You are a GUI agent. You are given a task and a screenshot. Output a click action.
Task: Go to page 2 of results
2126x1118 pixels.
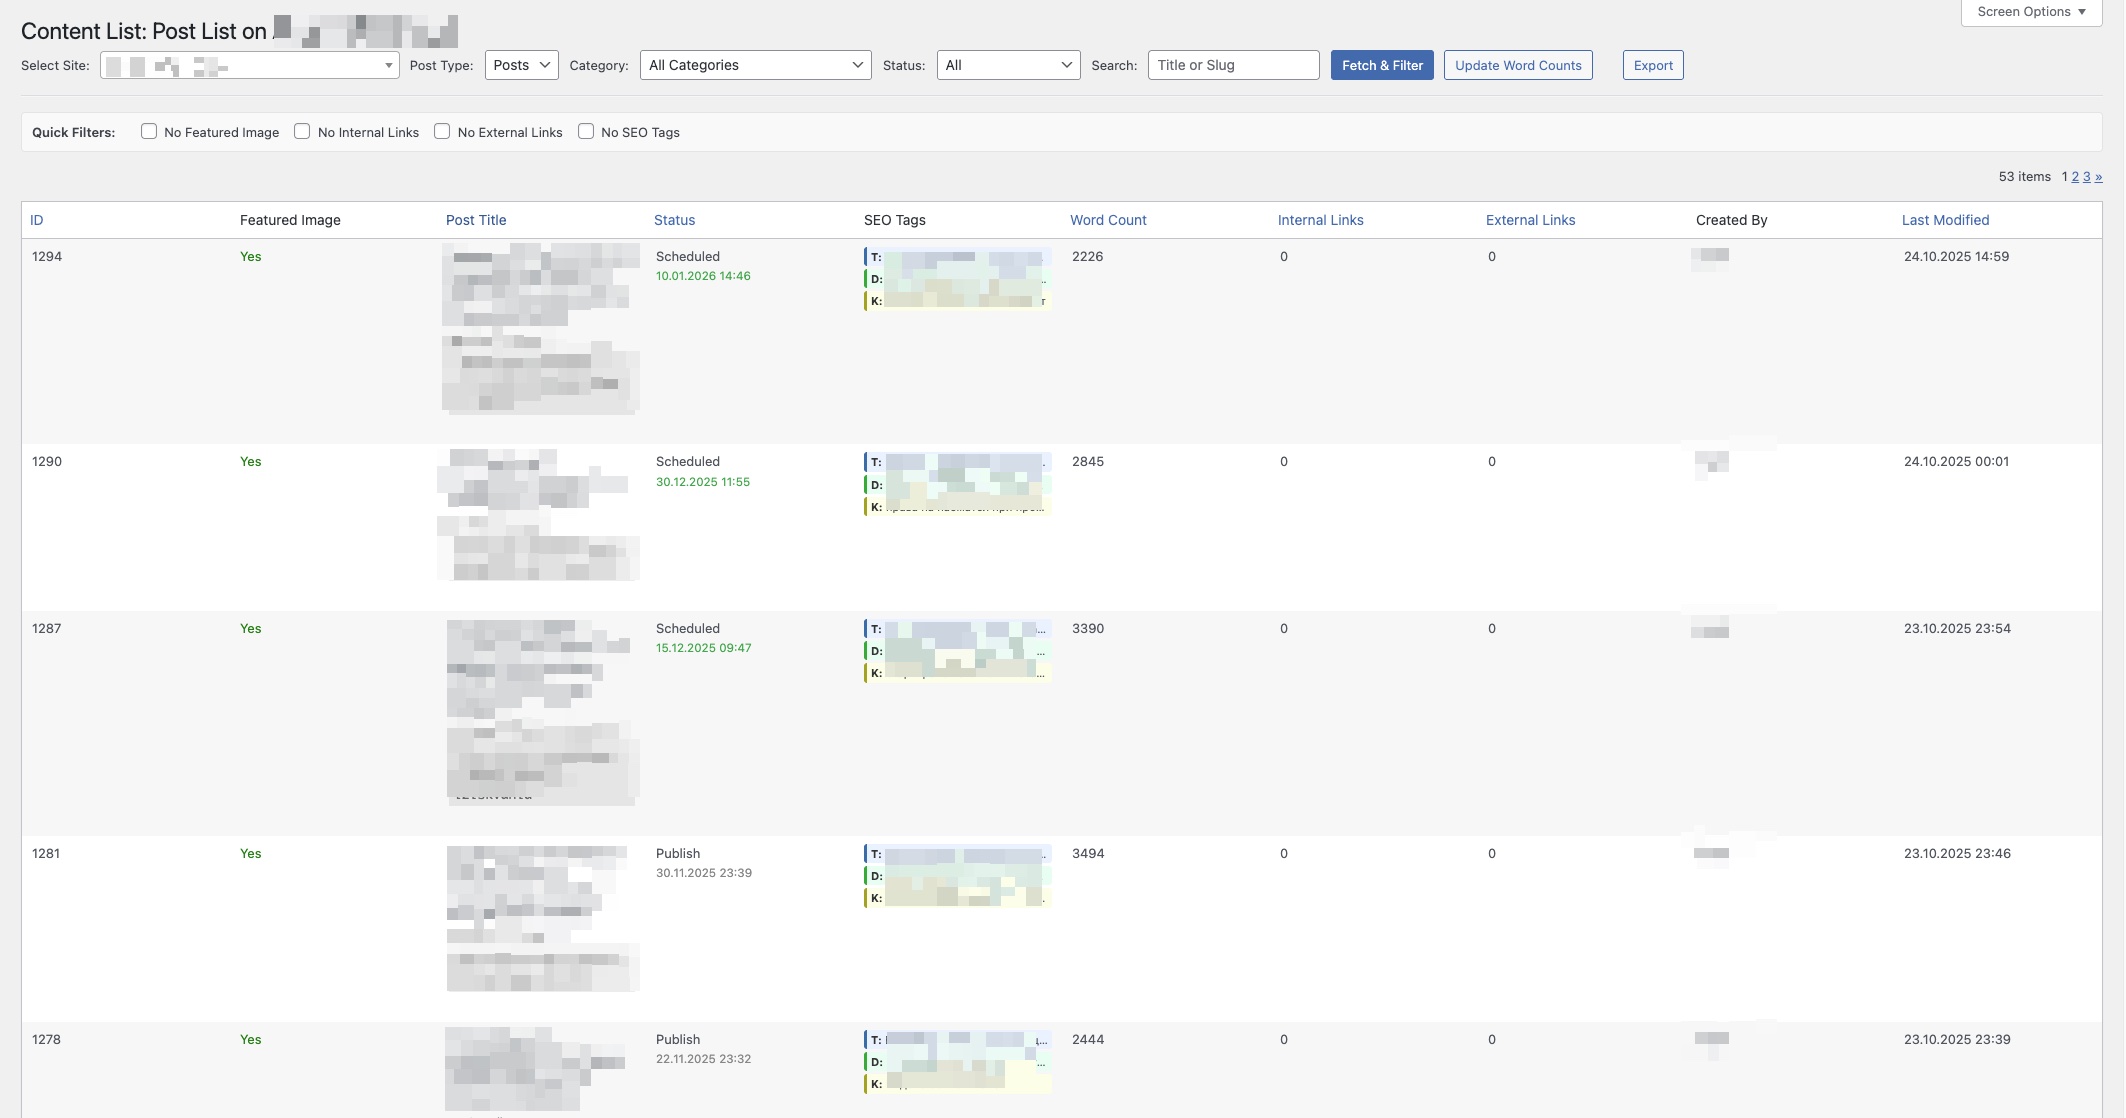tap(2075, 177)
